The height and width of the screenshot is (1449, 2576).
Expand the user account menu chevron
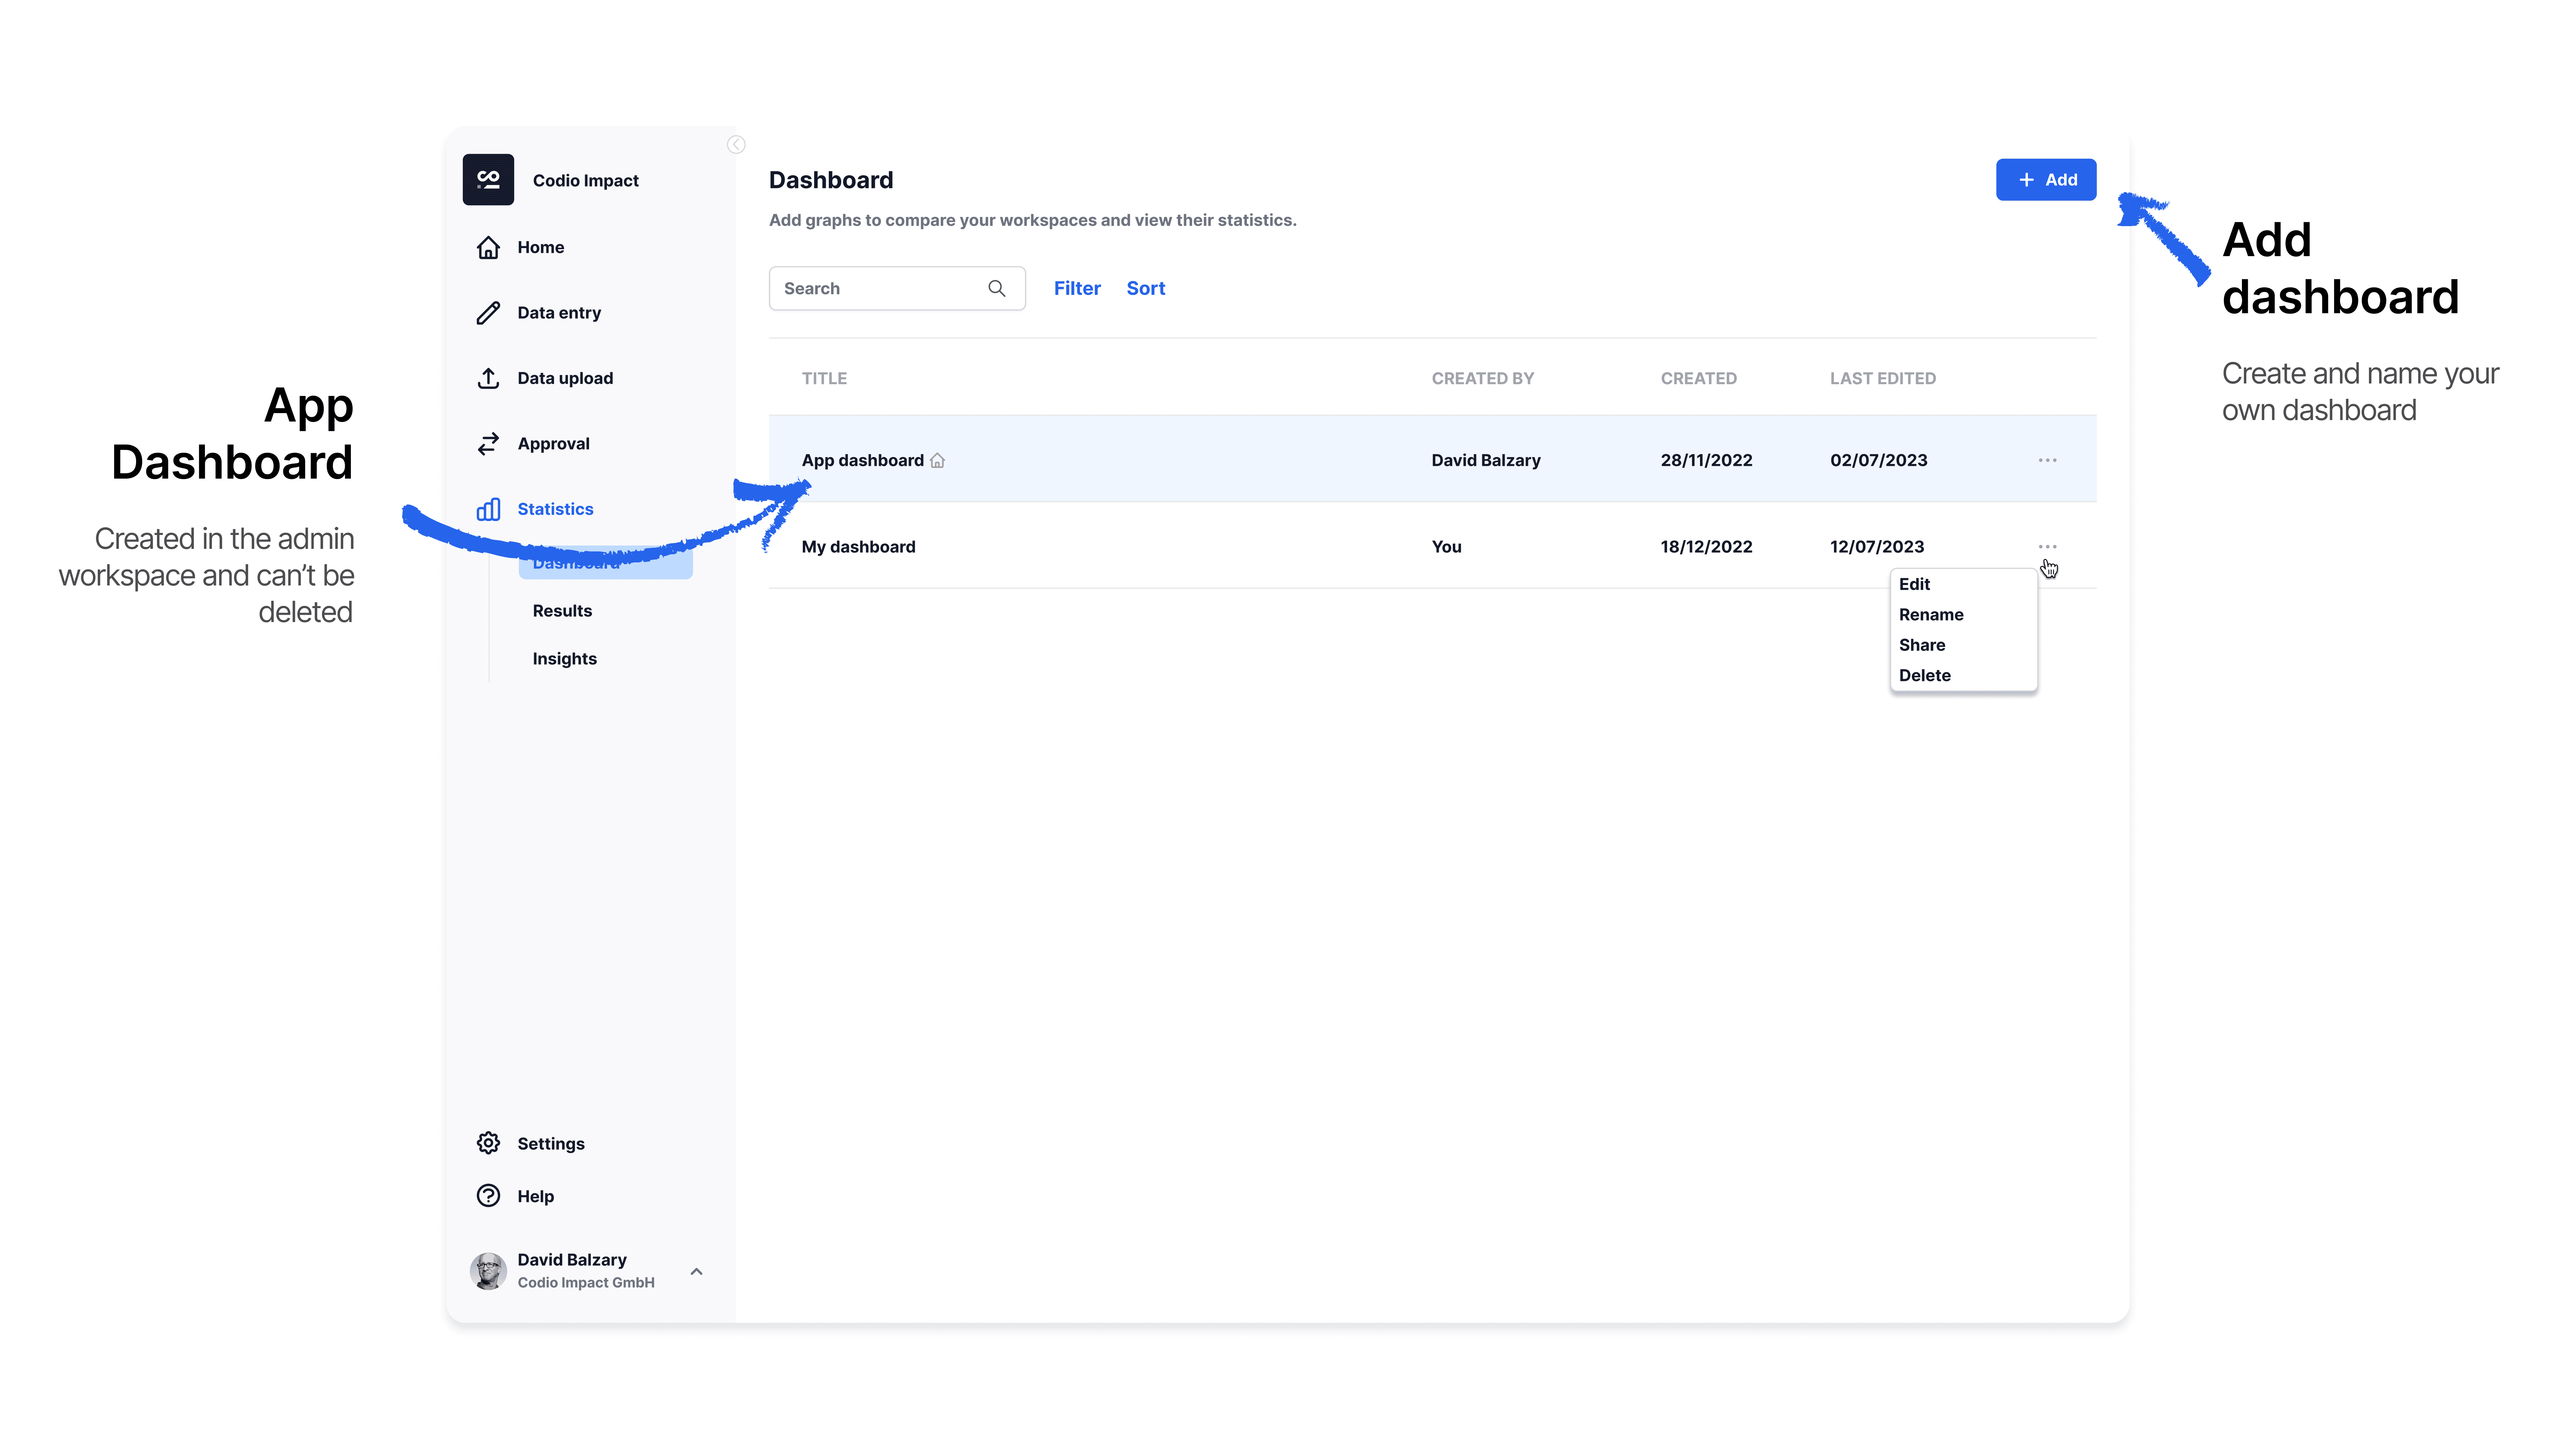(697, 1272)
